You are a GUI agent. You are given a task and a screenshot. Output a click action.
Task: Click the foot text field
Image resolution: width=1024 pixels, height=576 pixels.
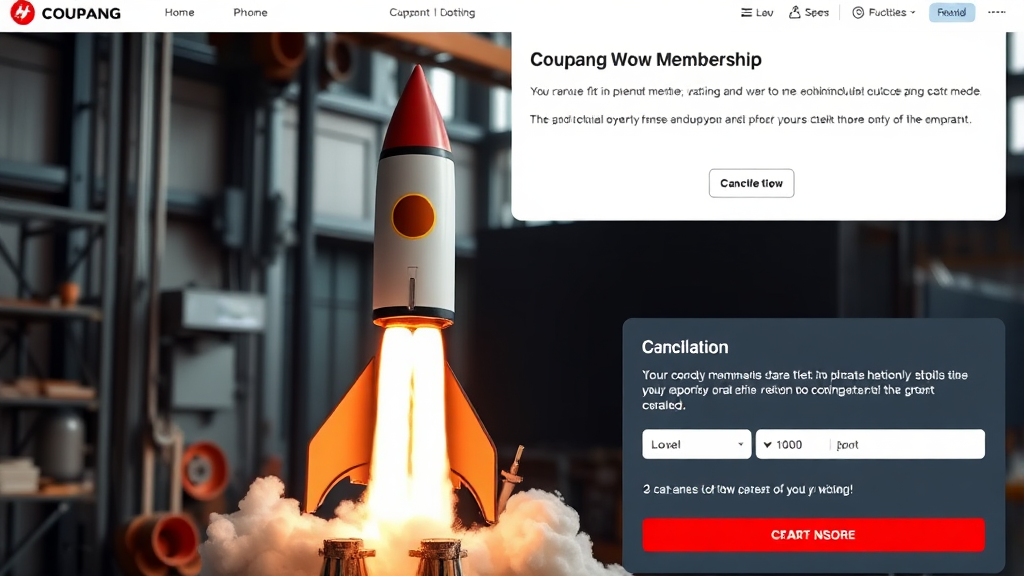tap(908, 444)
